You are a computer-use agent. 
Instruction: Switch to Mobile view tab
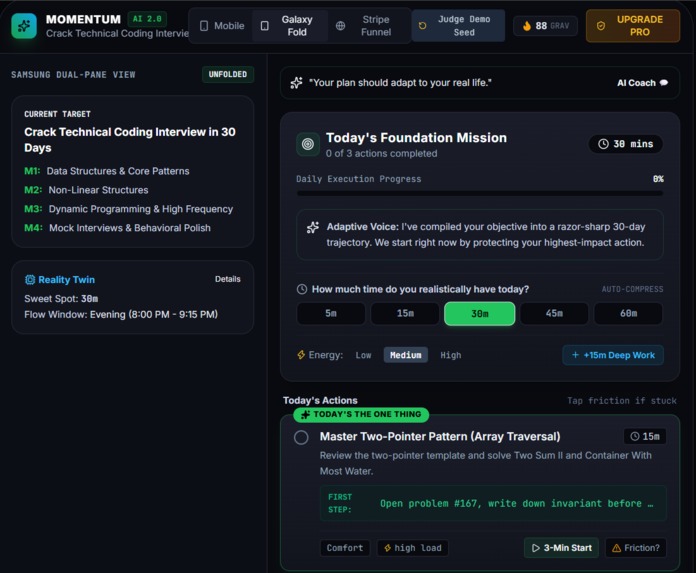click(222, 26)
